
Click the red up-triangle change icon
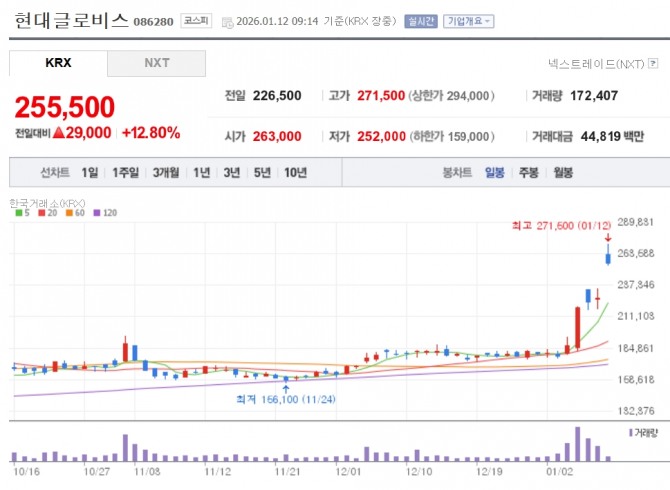click(x=59, y=132)
